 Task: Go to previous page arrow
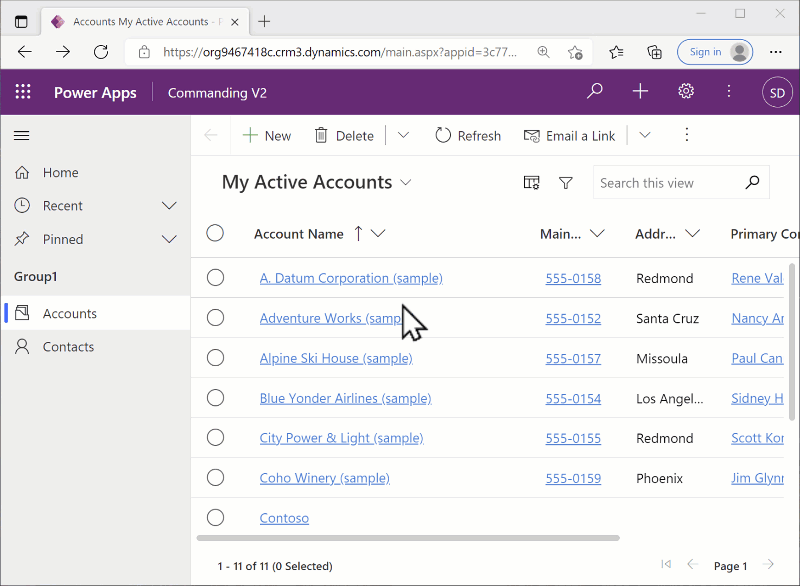coord(692,564)
